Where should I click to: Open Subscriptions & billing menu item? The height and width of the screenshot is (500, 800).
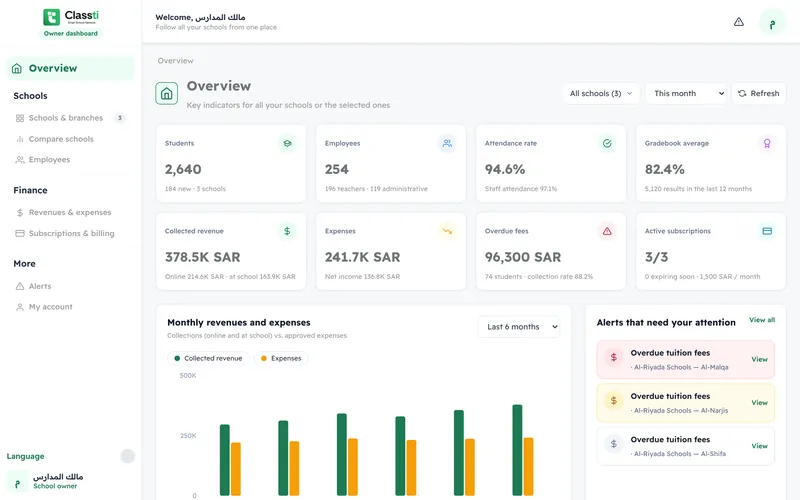pos(70,233)
